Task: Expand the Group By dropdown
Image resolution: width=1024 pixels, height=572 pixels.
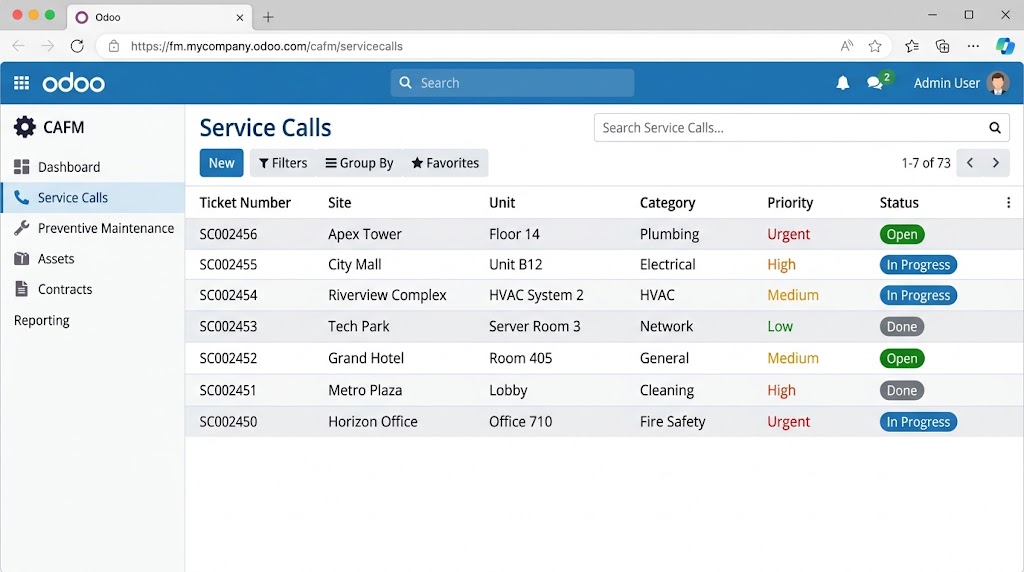Action: click(359, 163)
